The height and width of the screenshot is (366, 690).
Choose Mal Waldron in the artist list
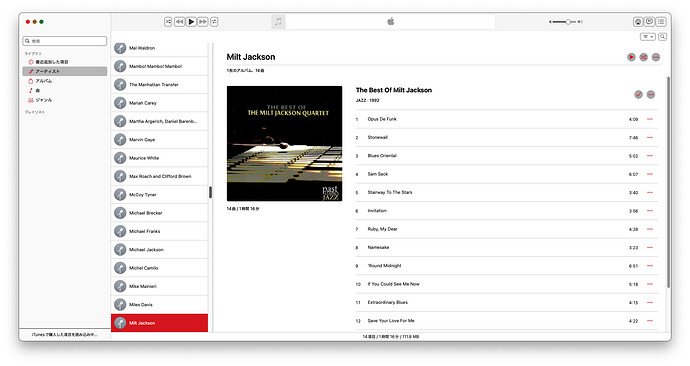pos(159,48)
